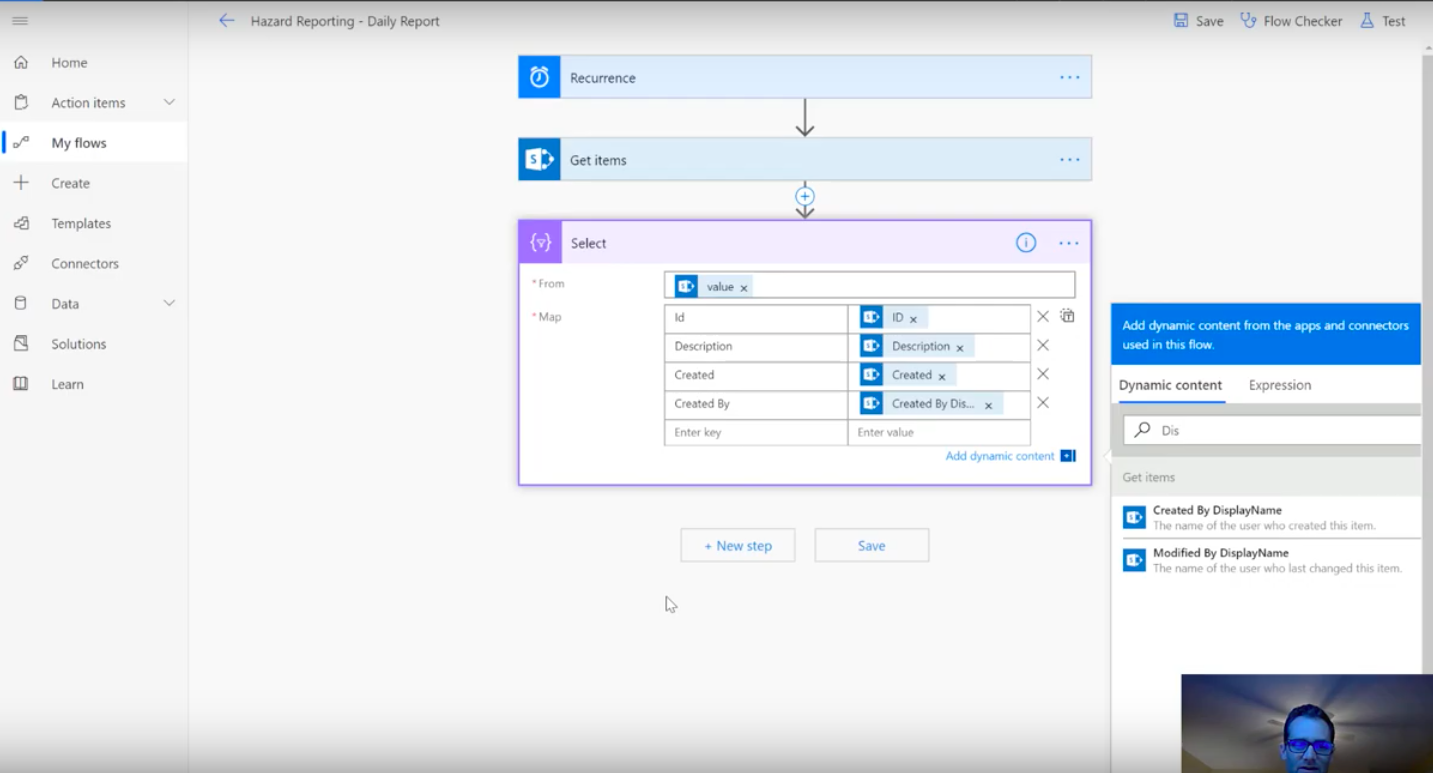The height and width of the screenshot is (773, 1433).
Task: Open Solutions in sidebar
Action: point(78,343)
